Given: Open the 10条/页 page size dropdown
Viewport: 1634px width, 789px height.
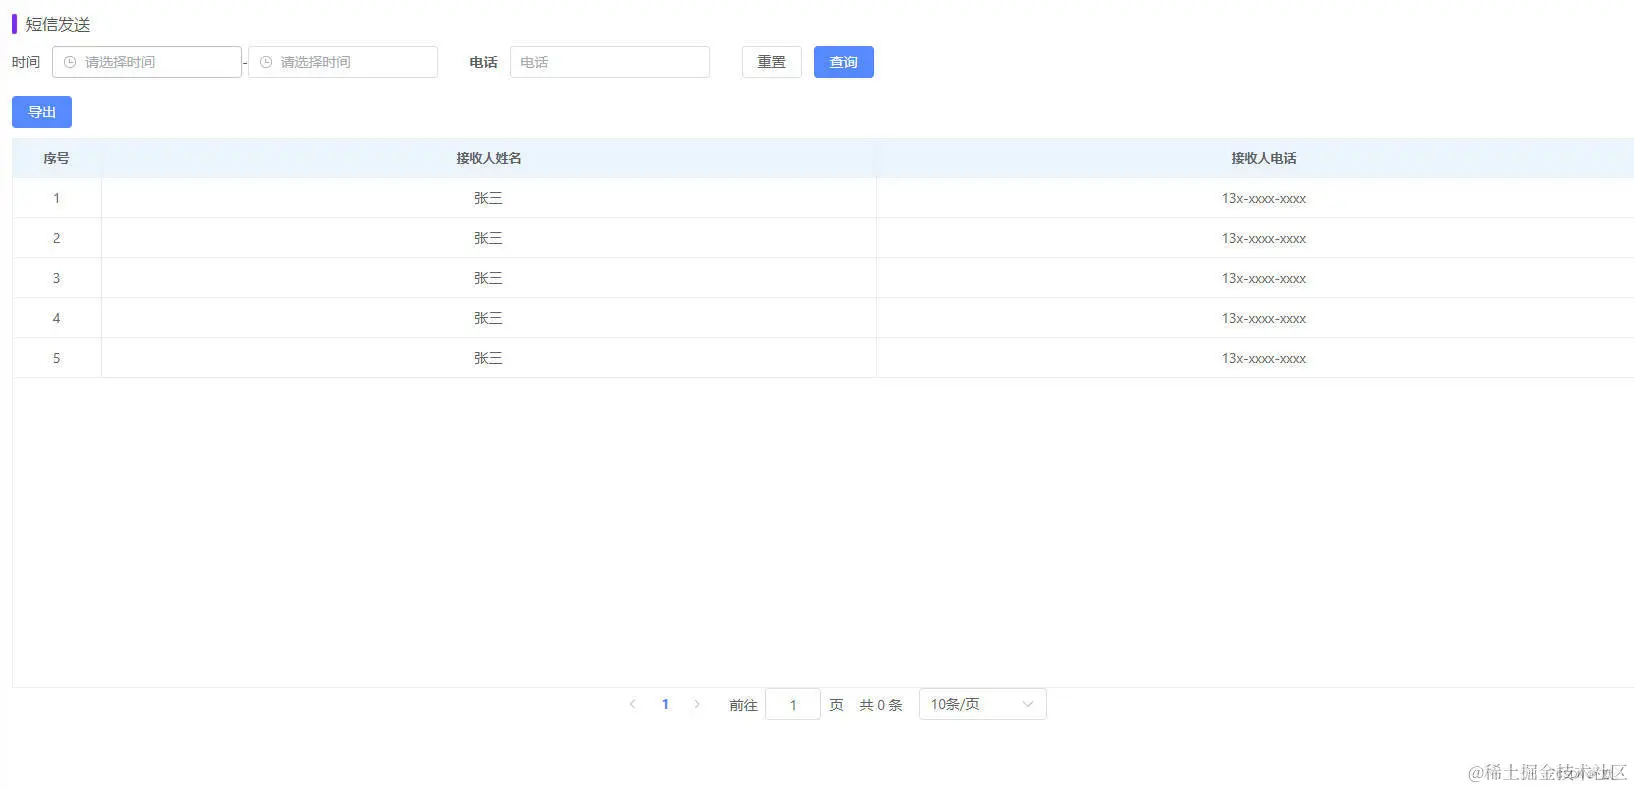Looking at the screenshot, I should (x=983, y=704).
